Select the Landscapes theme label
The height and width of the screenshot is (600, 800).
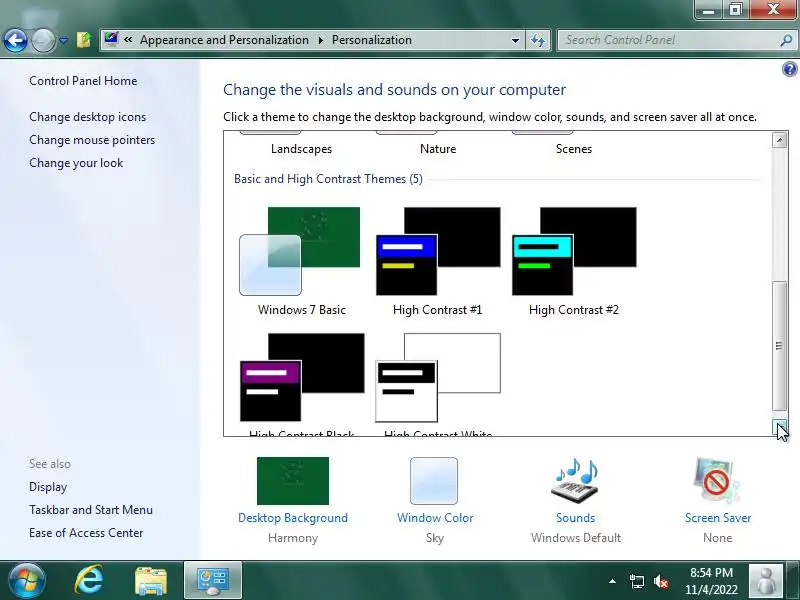302,149
